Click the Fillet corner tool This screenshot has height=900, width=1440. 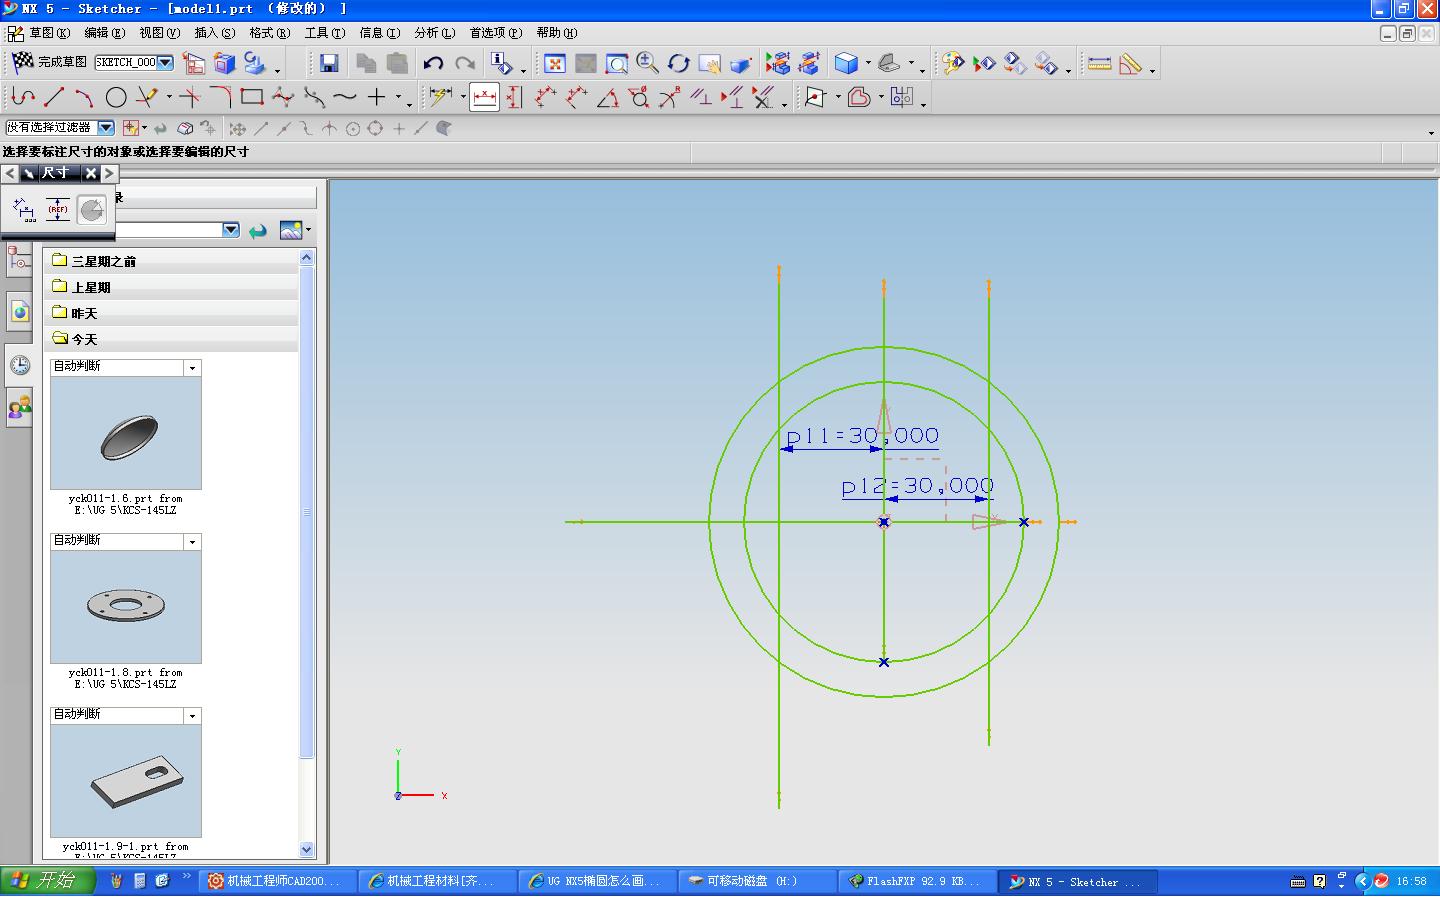pyautogui.click(x=220, y=97)
